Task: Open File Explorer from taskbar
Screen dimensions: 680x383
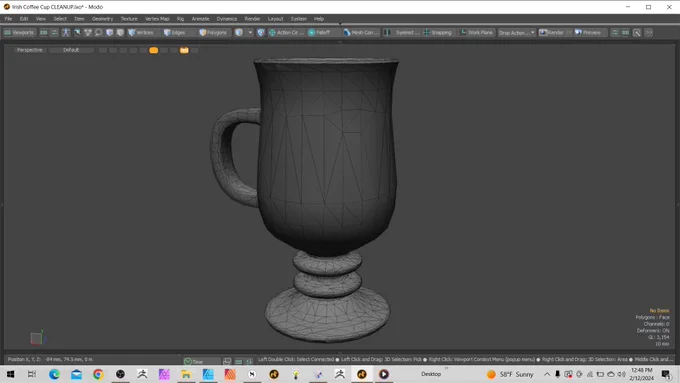Action: (x=186, y=374)
